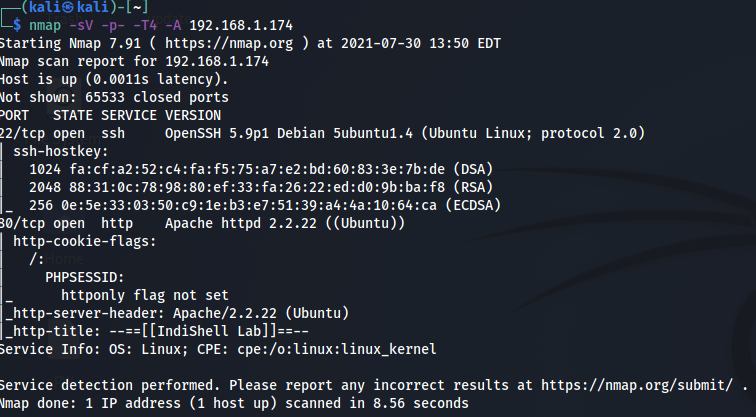Click the PHPSESSID cookie name
Viewport: 756px width, 417px height.
(85, 277)
